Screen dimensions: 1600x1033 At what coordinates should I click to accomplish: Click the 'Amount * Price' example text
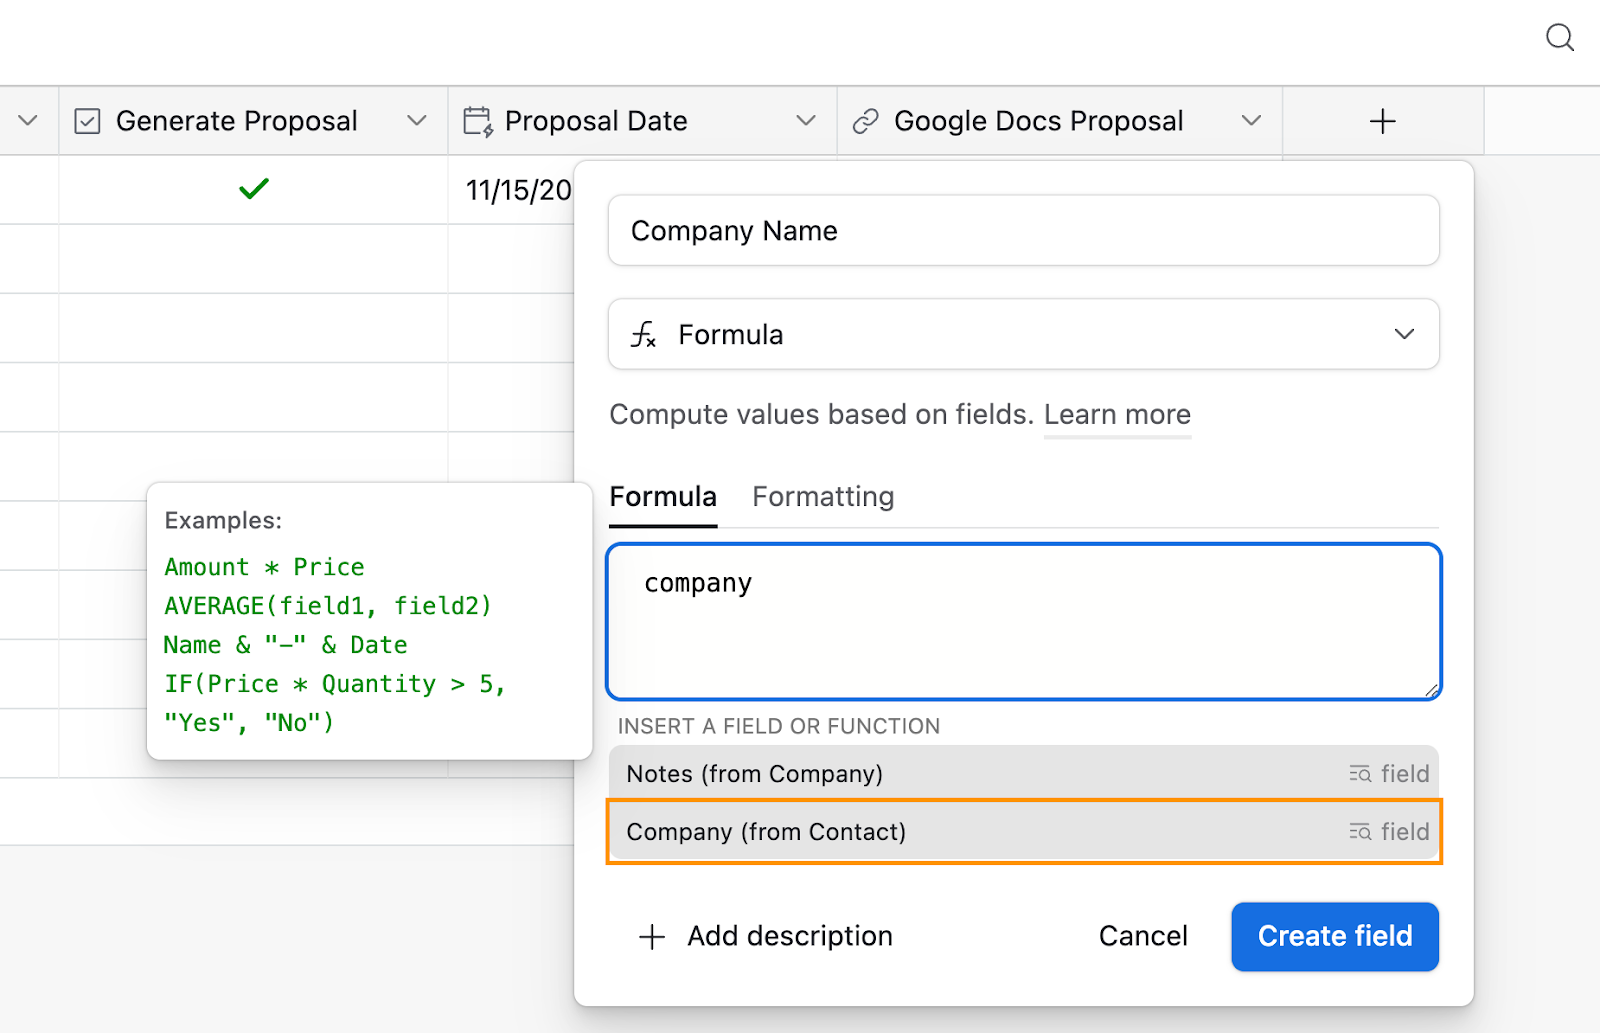264,567
